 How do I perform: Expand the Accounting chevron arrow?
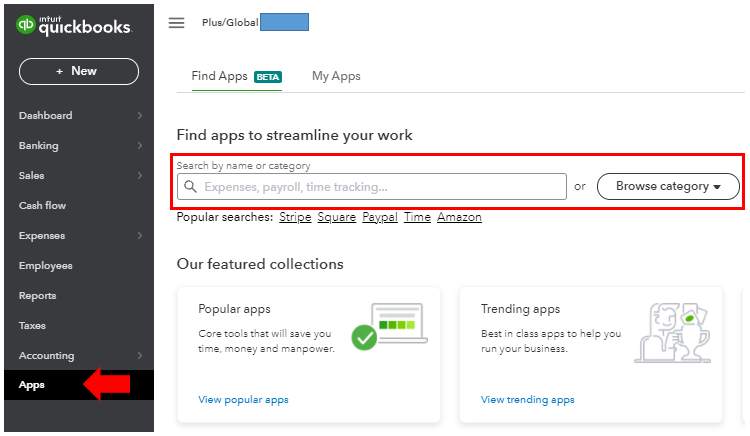140,355
